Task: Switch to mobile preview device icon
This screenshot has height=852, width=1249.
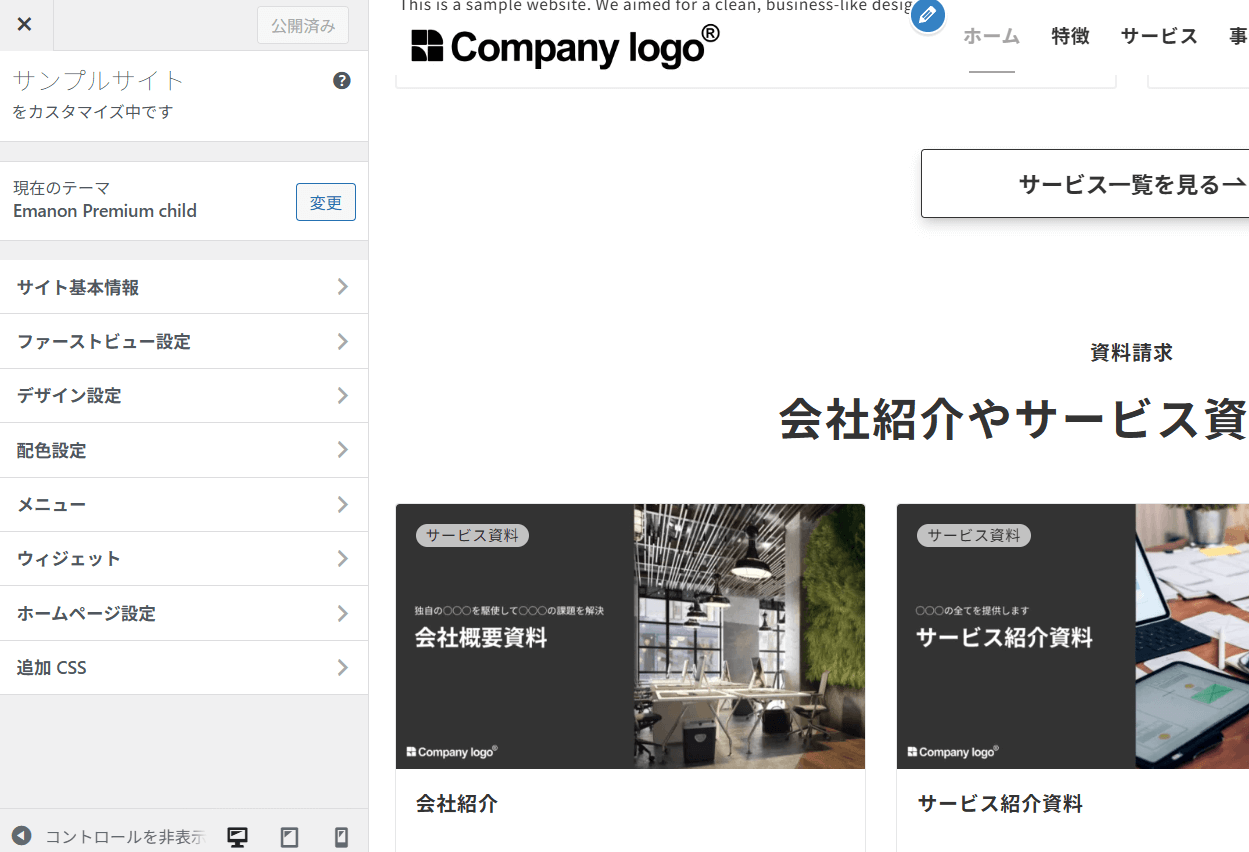Action: (341, 837)
